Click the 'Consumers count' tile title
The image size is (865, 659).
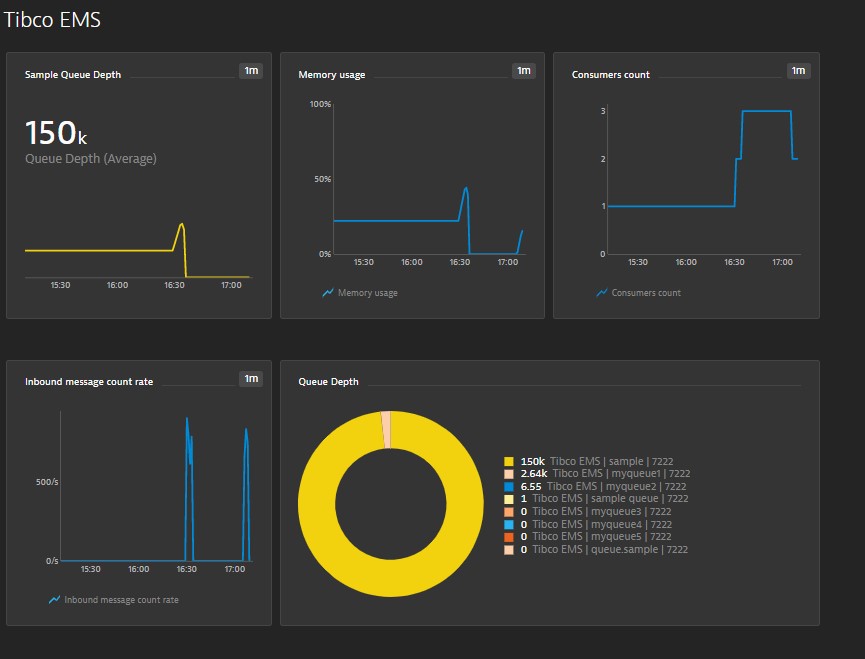(x=611, y=74)
